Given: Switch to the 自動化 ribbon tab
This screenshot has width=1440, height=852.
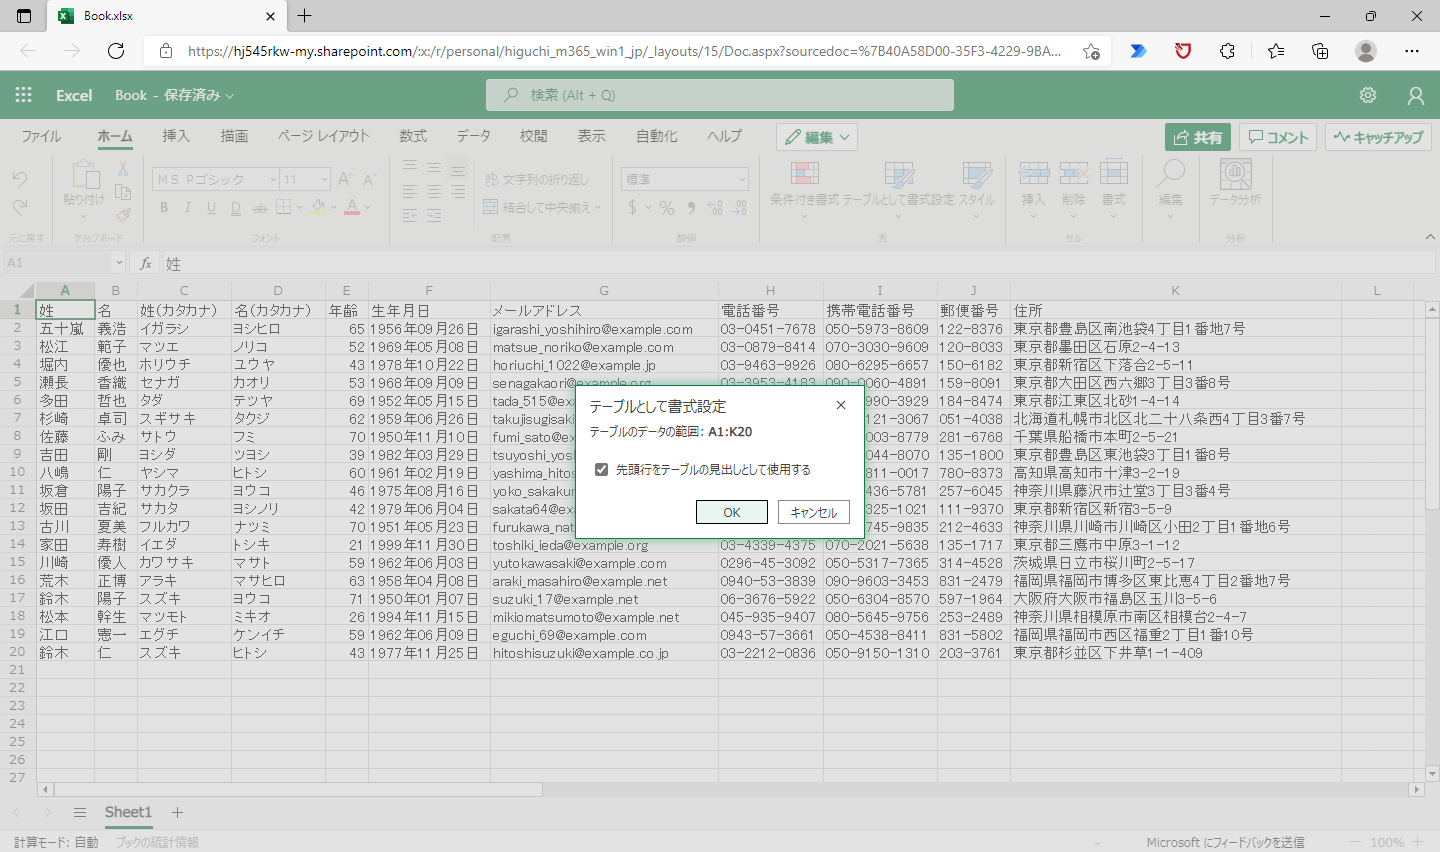Looking at the screenshot, I should (657, 136).
